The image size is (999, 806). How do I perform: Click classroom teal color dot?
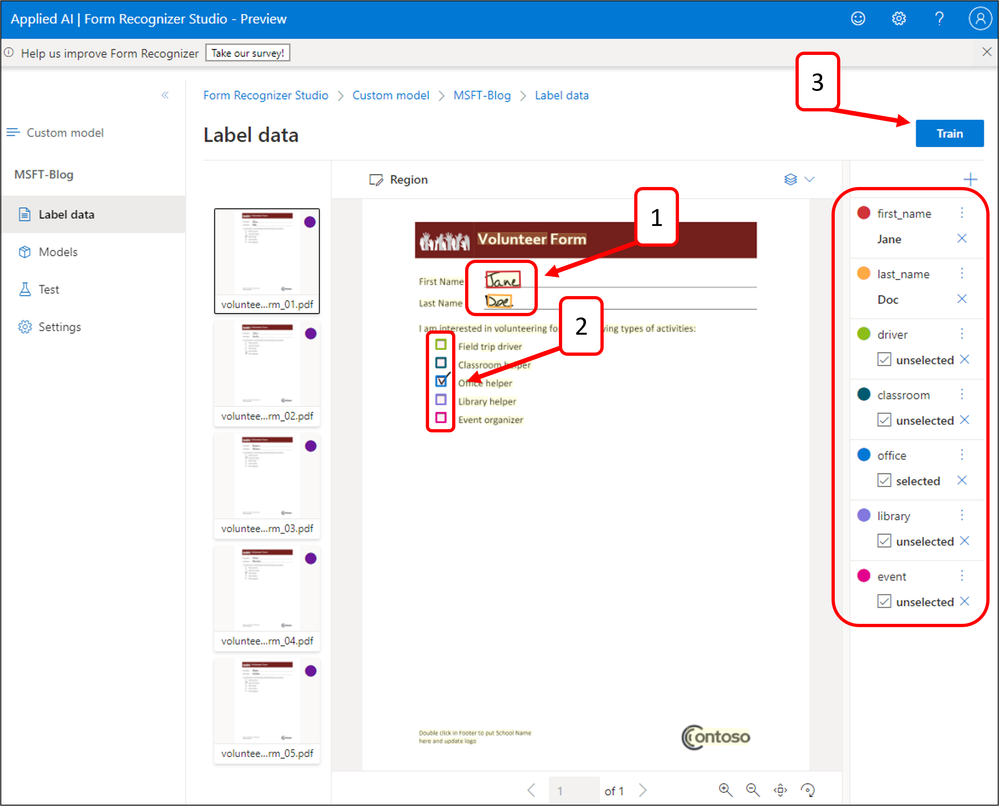click(x=863, y=394)
